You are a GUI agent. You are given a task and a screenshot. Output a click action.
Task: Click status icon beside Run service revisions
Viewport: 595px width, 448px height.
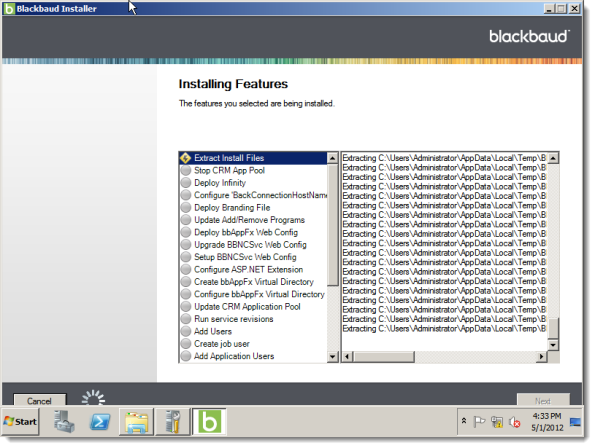(186, 319)
